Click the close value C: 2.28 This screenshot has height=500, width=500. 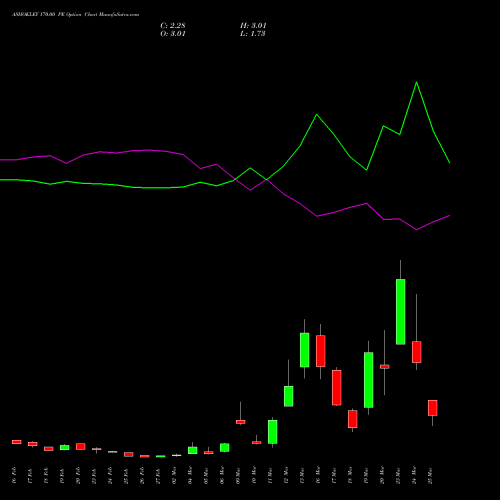click(x=173, y=26)
